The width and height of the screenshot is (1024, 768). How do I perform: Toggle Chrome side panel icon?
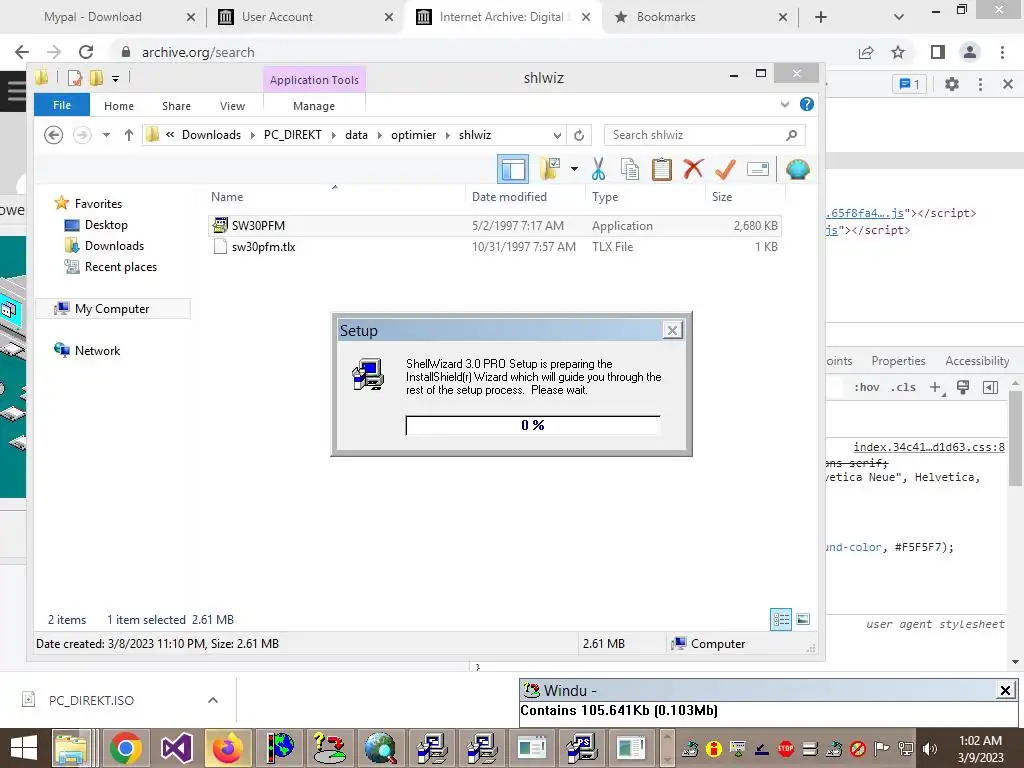point(938,52)
